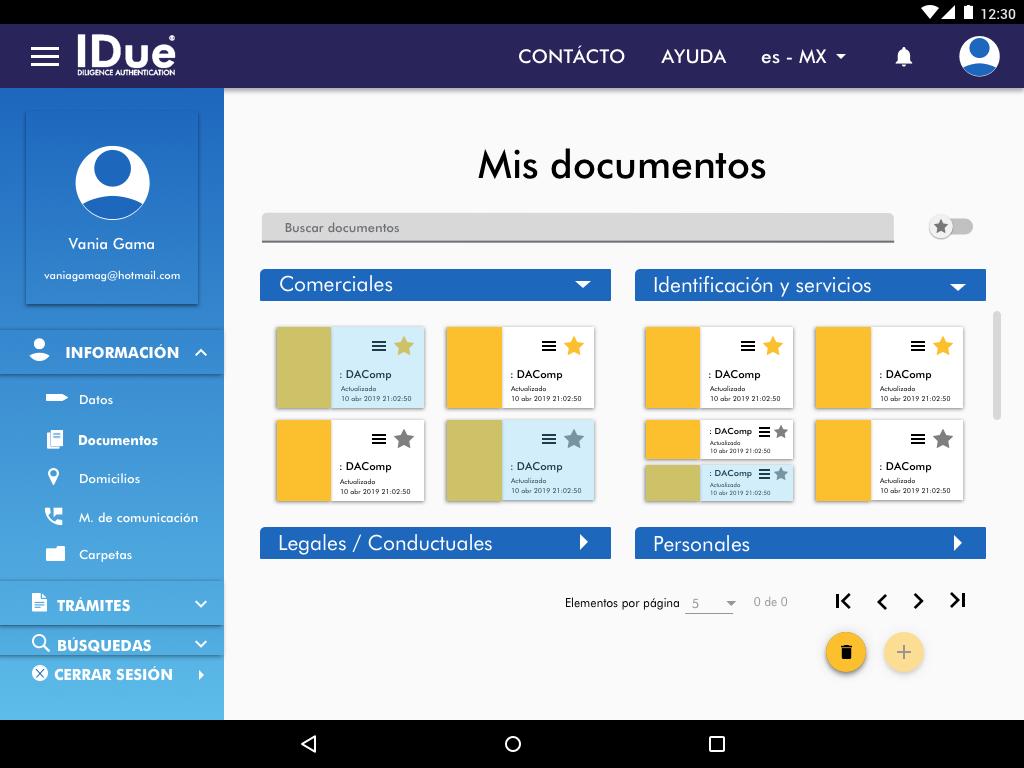Open the hamburger menu in header
This screenshot has width=1024, height=768.
45,57
